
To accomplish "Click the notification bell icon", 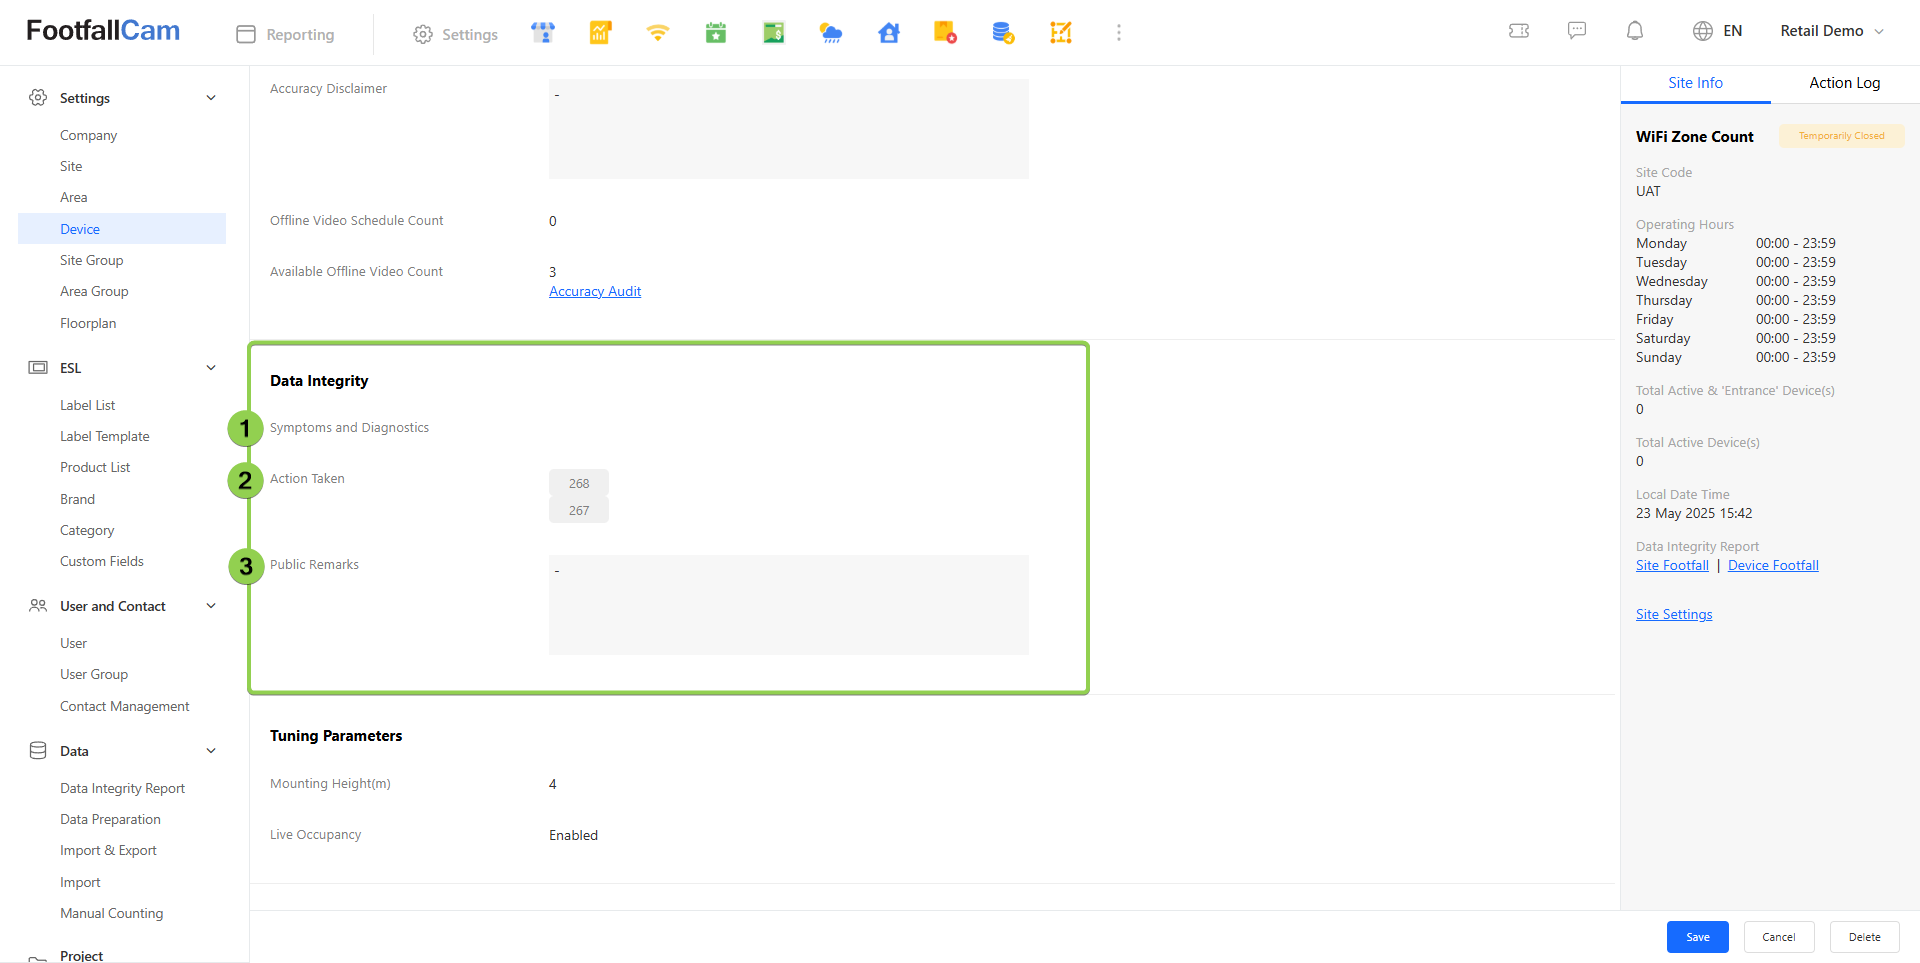I will [1635, 31].
